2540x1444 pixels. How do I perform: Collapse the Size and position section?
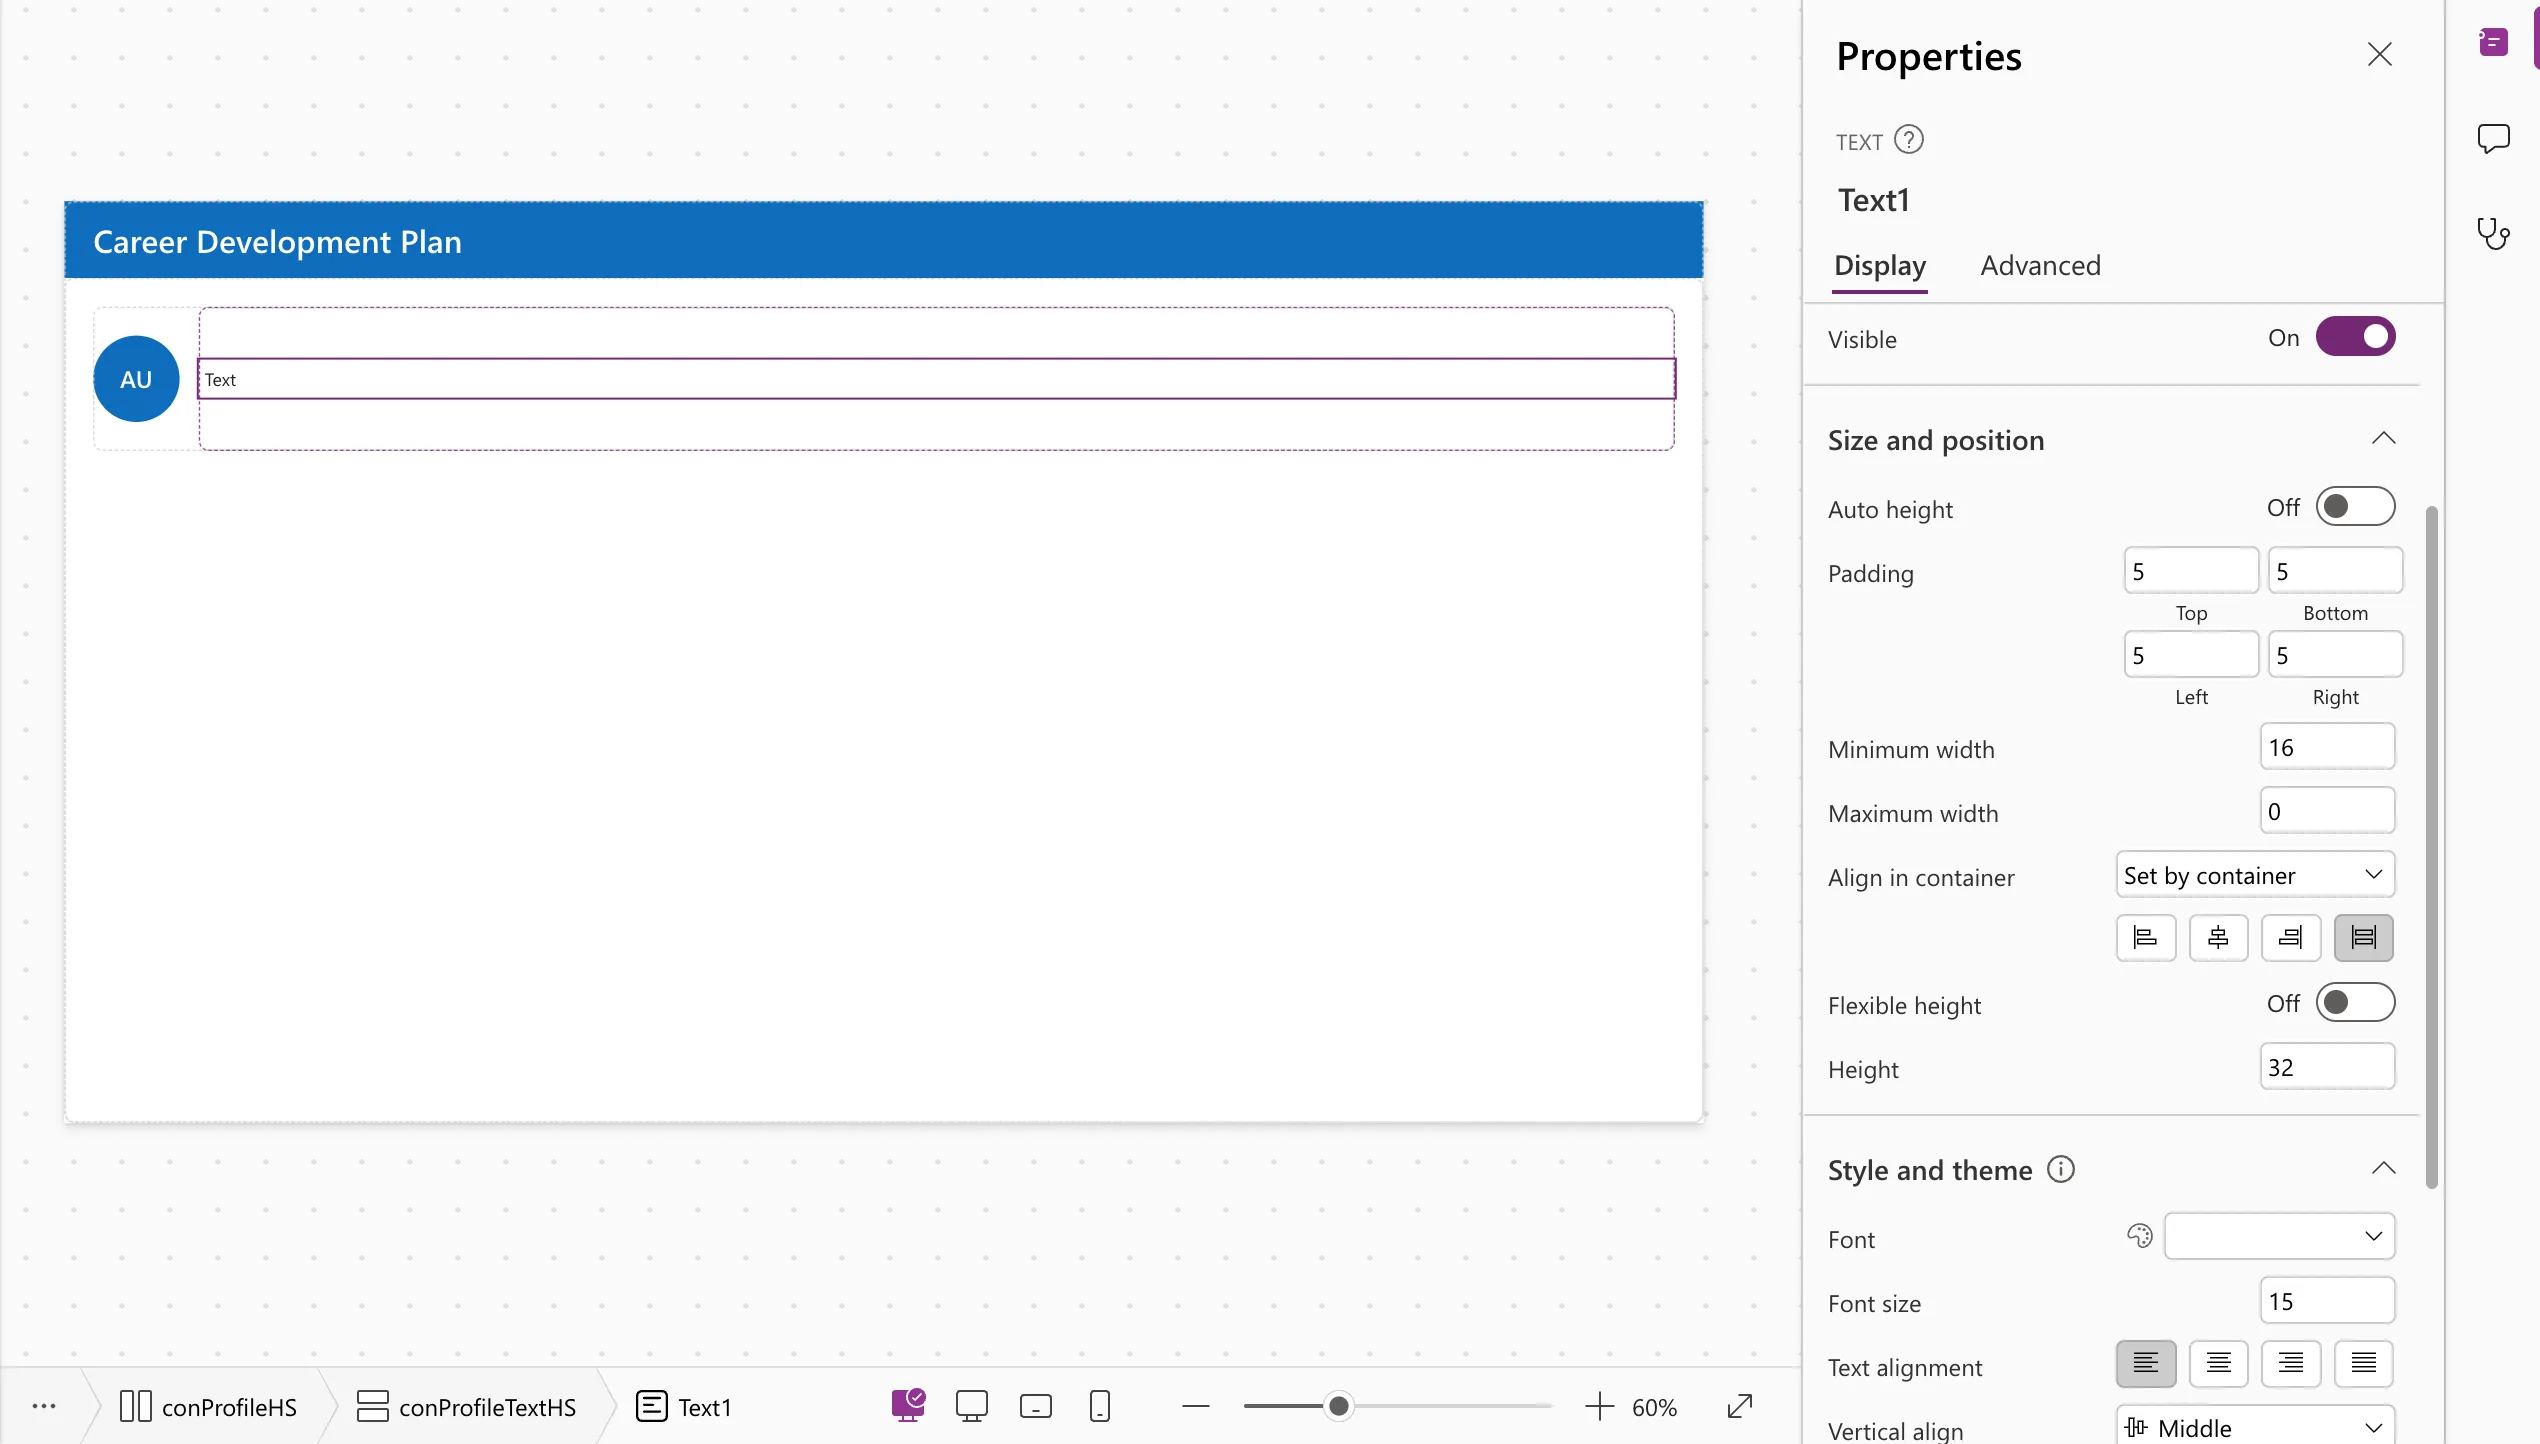tap(2383, 439)
